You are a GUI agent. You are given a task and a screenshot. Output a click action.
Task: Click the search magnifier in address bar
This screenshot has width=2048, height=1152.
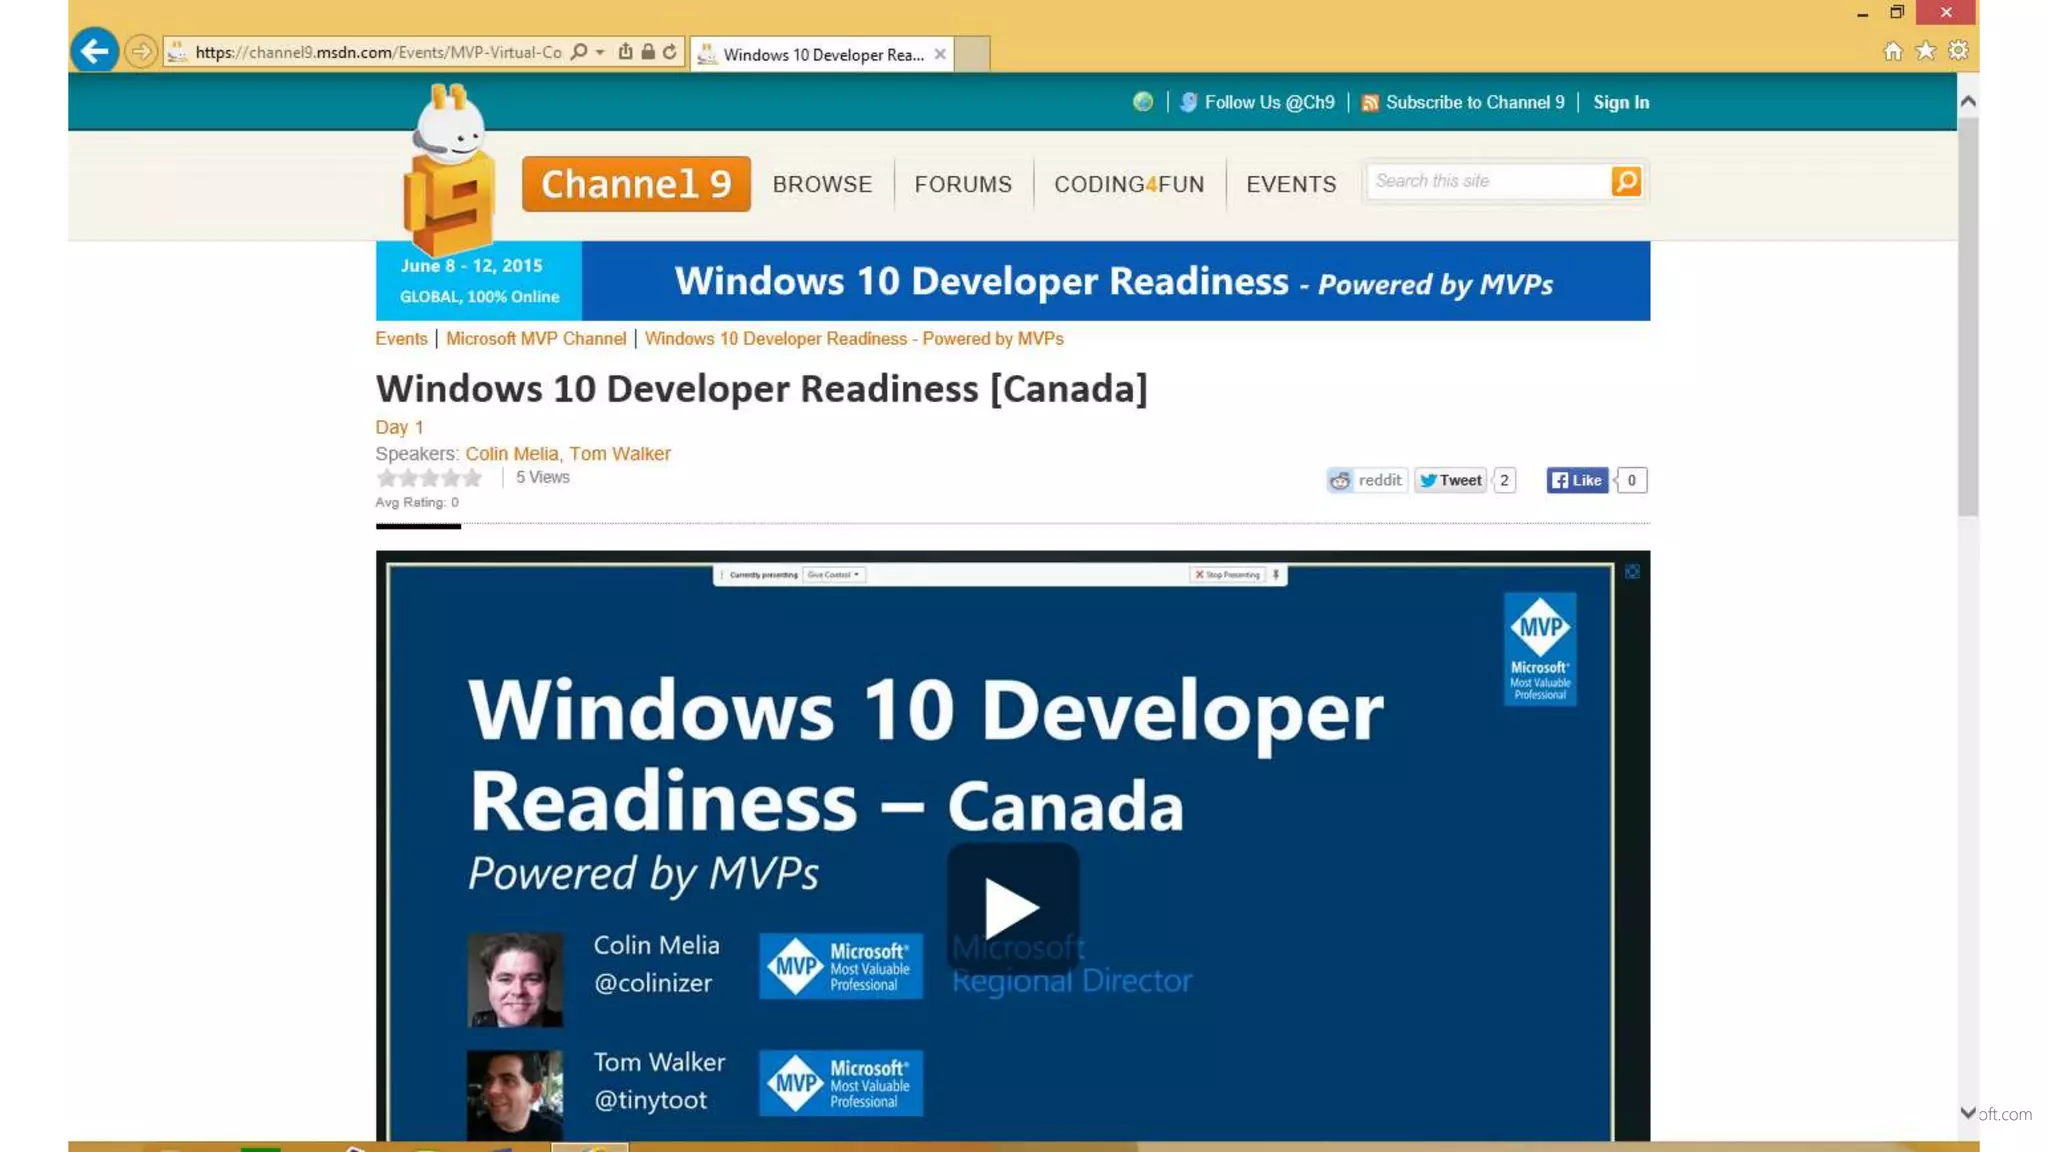[x=579, y=52]
